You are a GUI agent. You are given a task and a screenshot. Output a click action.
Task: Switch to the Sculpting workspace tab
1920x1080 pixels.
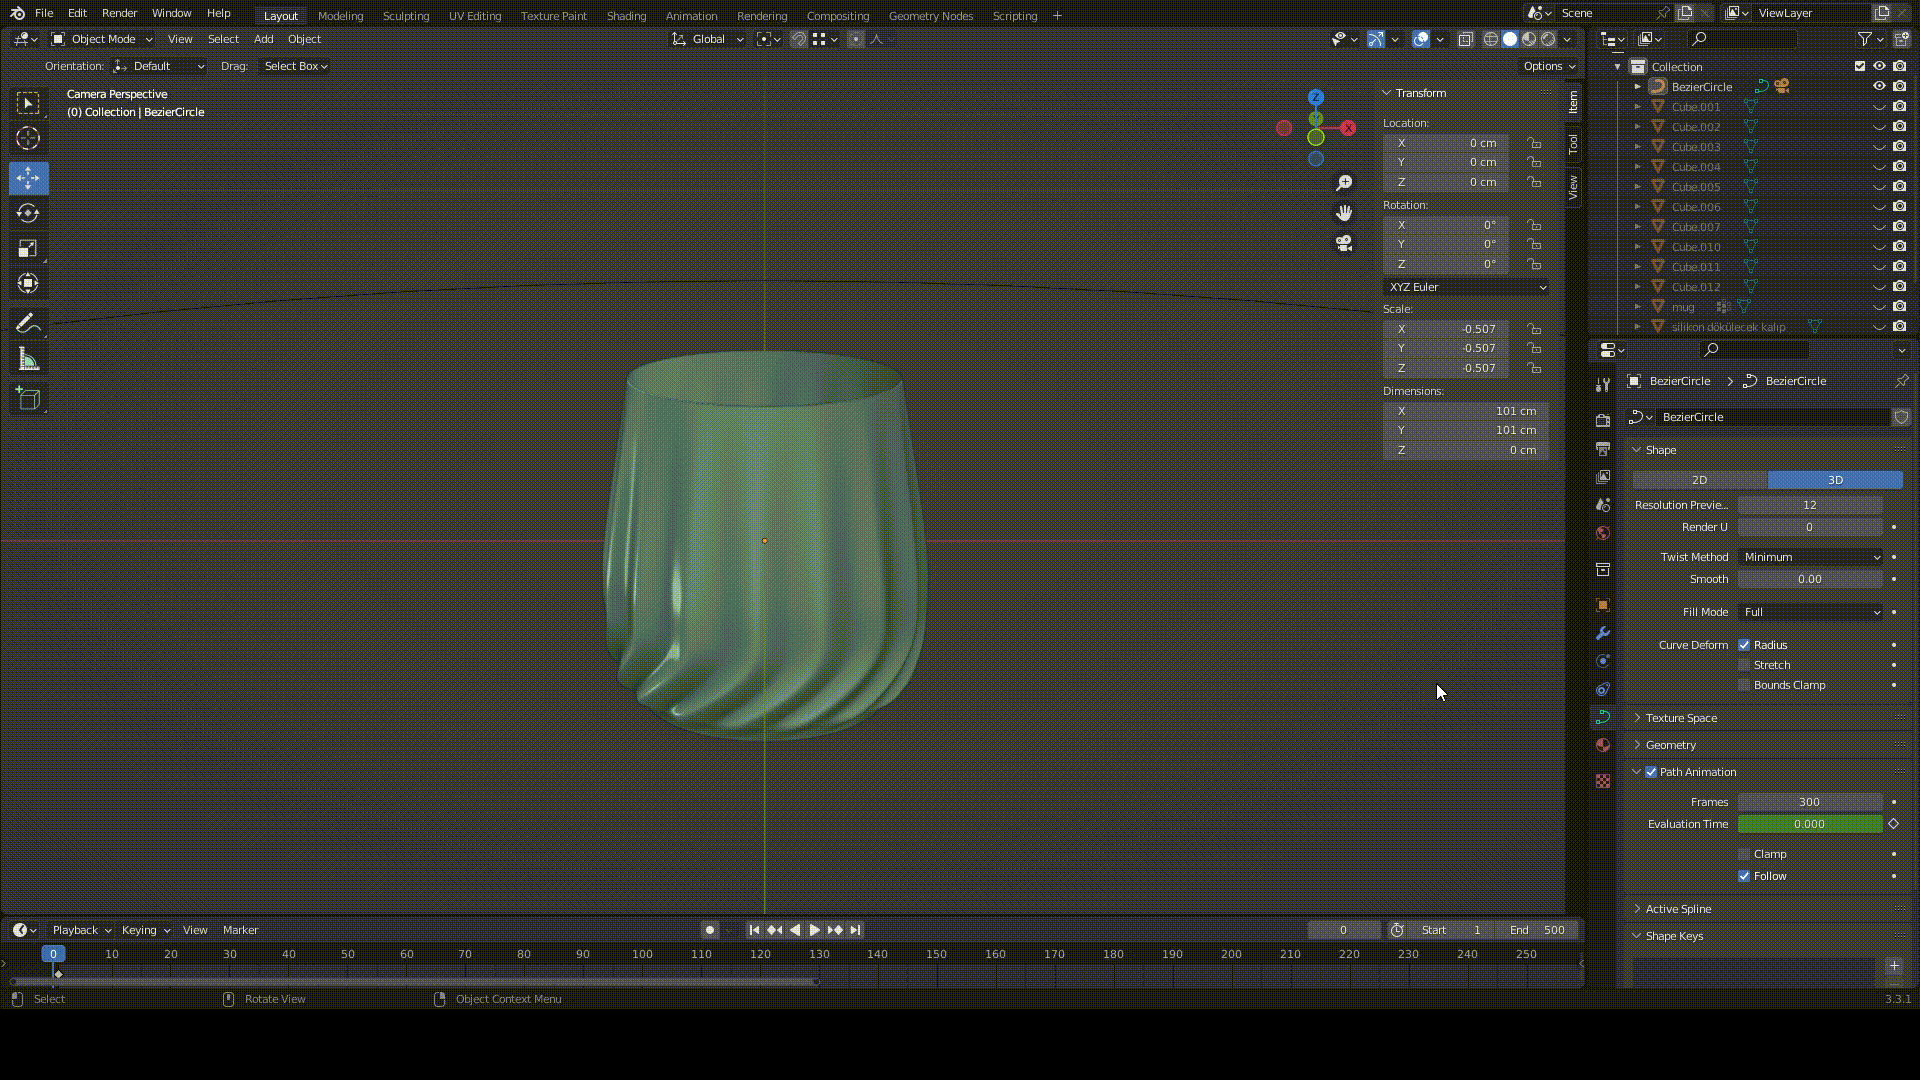[x=405, y=15]
